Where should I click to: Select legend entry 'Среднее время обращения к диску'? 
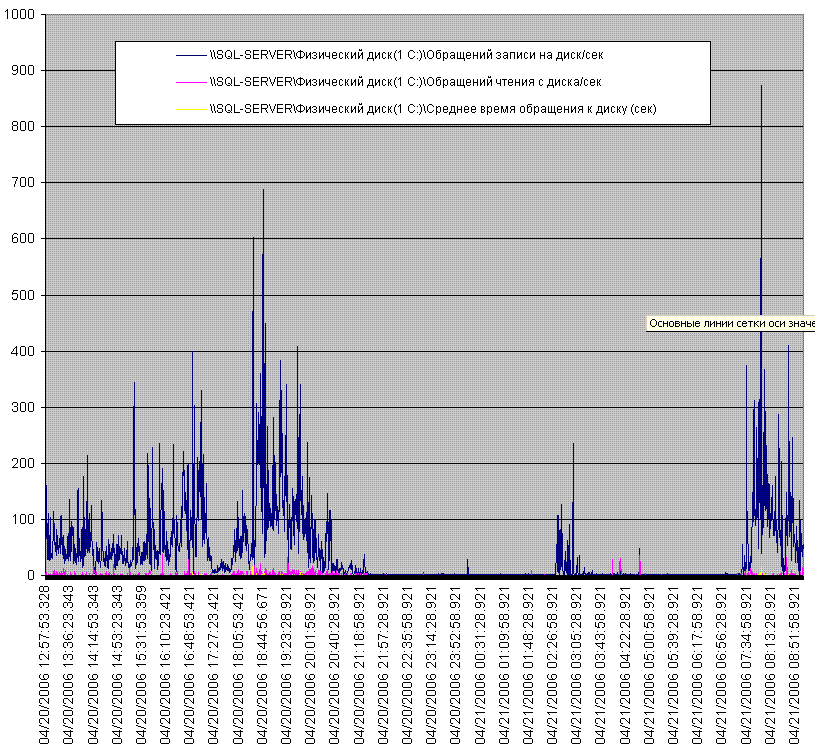(432, 108)
